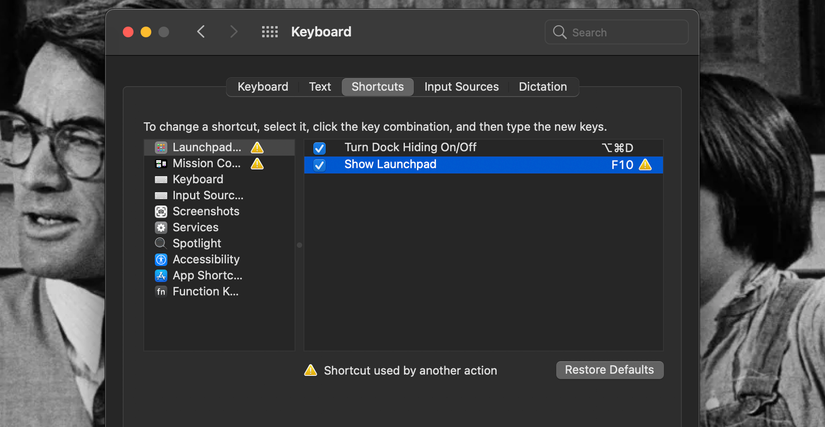Uncheck Turn Dock Hiding On/Off checkbox
The image size is (825, 427).
tap(319, 148)
